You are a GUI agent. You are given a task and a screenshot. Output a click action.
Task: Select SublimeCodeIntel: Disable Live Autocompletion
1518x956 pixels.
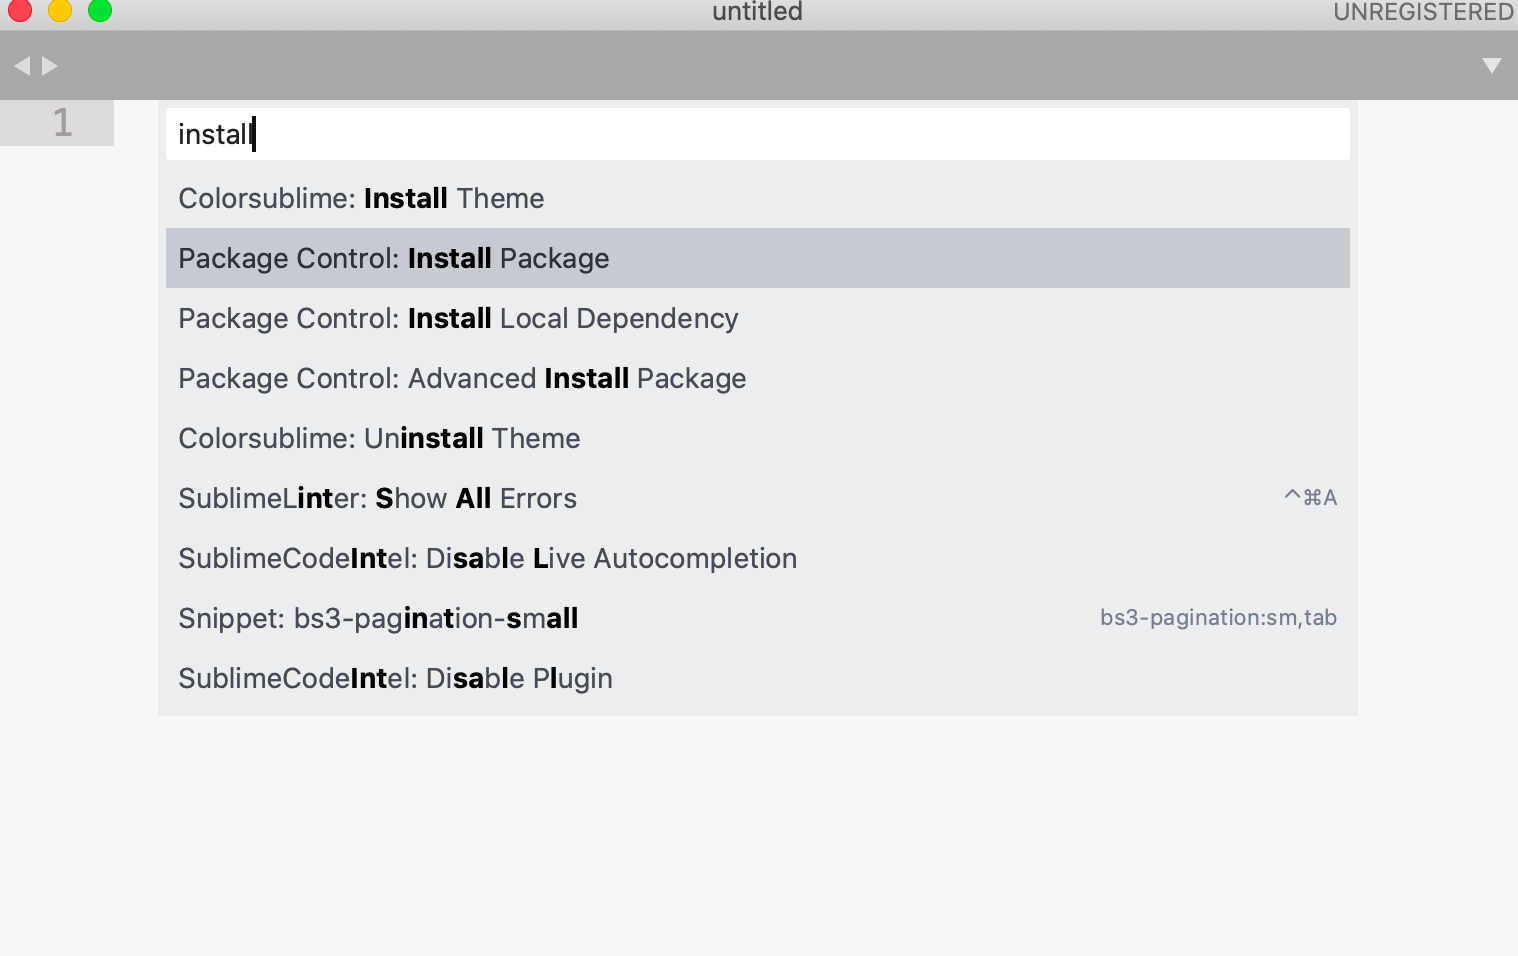[x=757, y=558]
